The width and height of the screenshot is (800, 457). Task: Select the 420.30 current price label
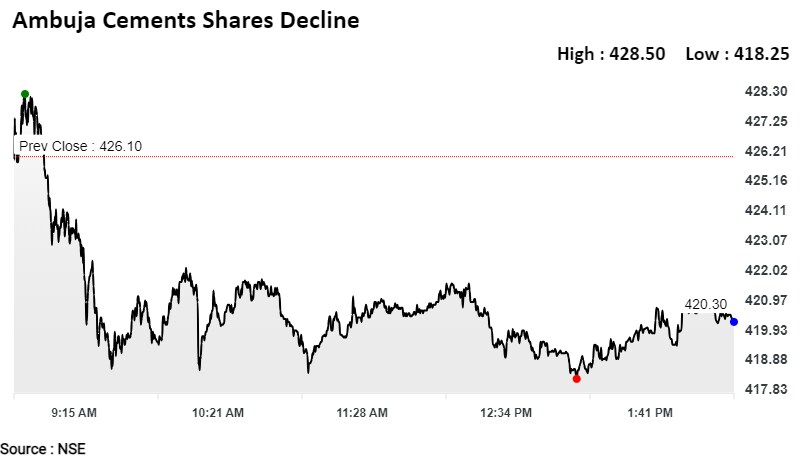point(706,304)
